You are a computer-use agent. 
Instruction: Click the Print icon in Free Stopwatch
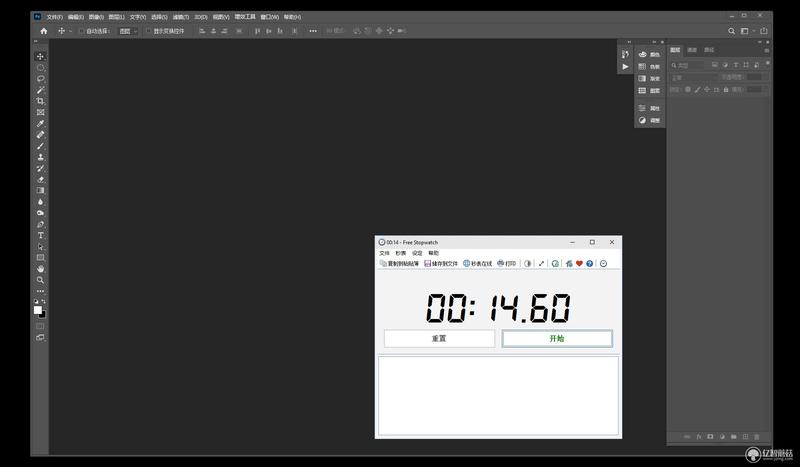(x=507, y=263)
